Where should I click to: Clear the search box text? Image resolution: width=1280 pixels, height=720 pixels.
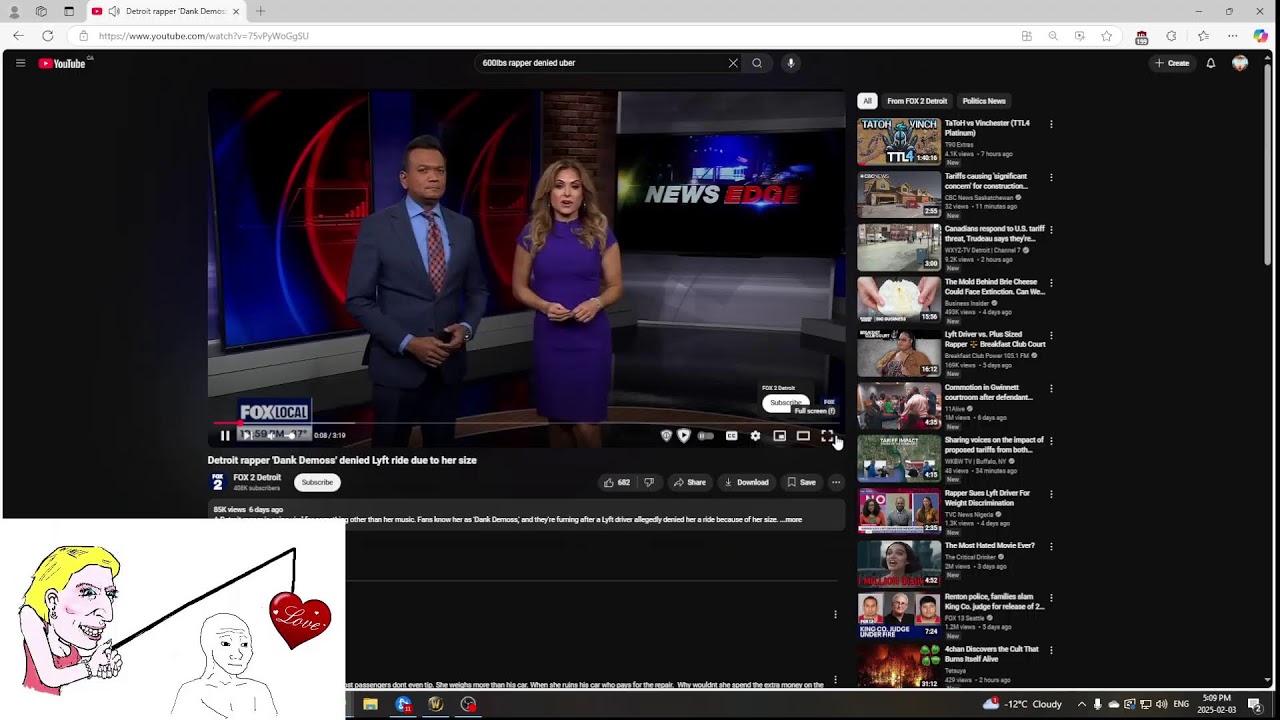pos(733,63)
